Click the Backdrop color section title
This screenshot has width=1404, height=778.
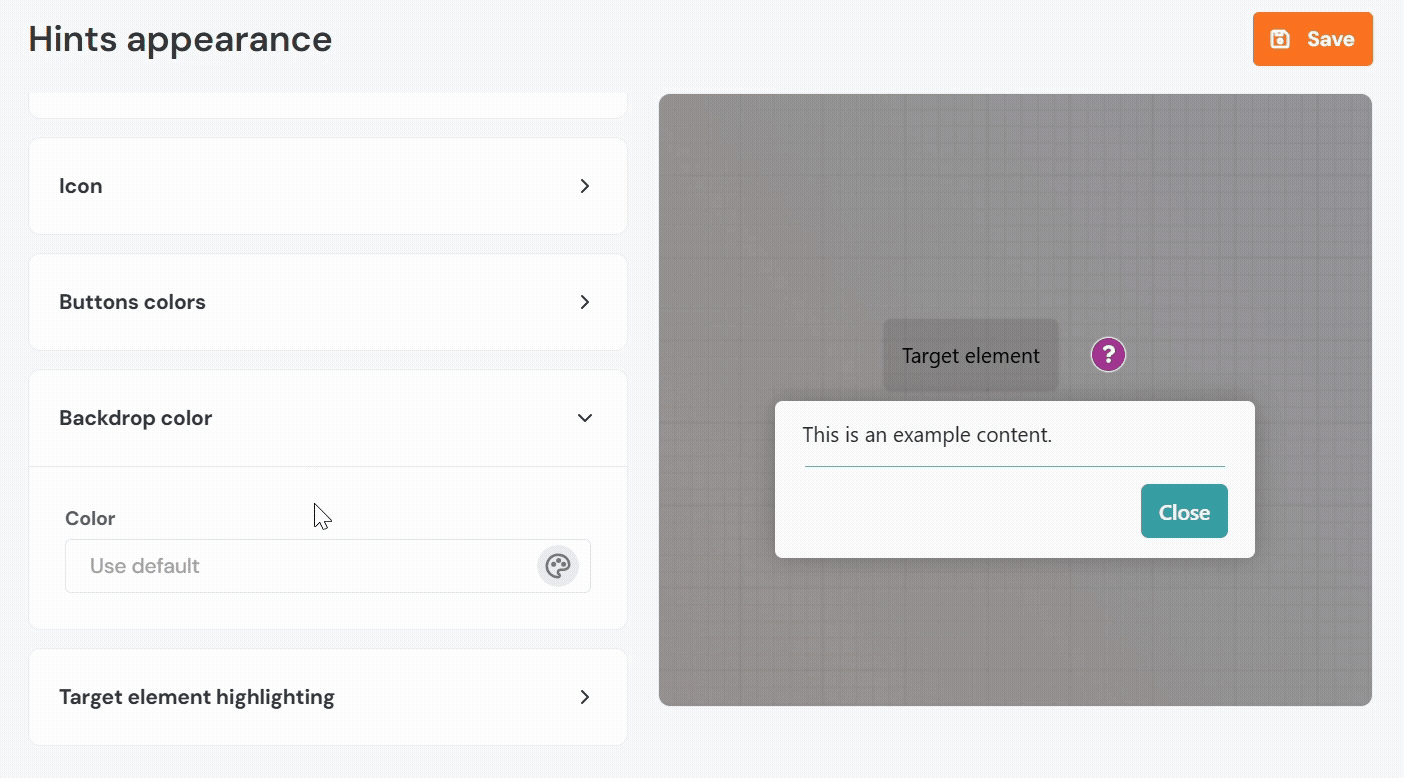135,418
